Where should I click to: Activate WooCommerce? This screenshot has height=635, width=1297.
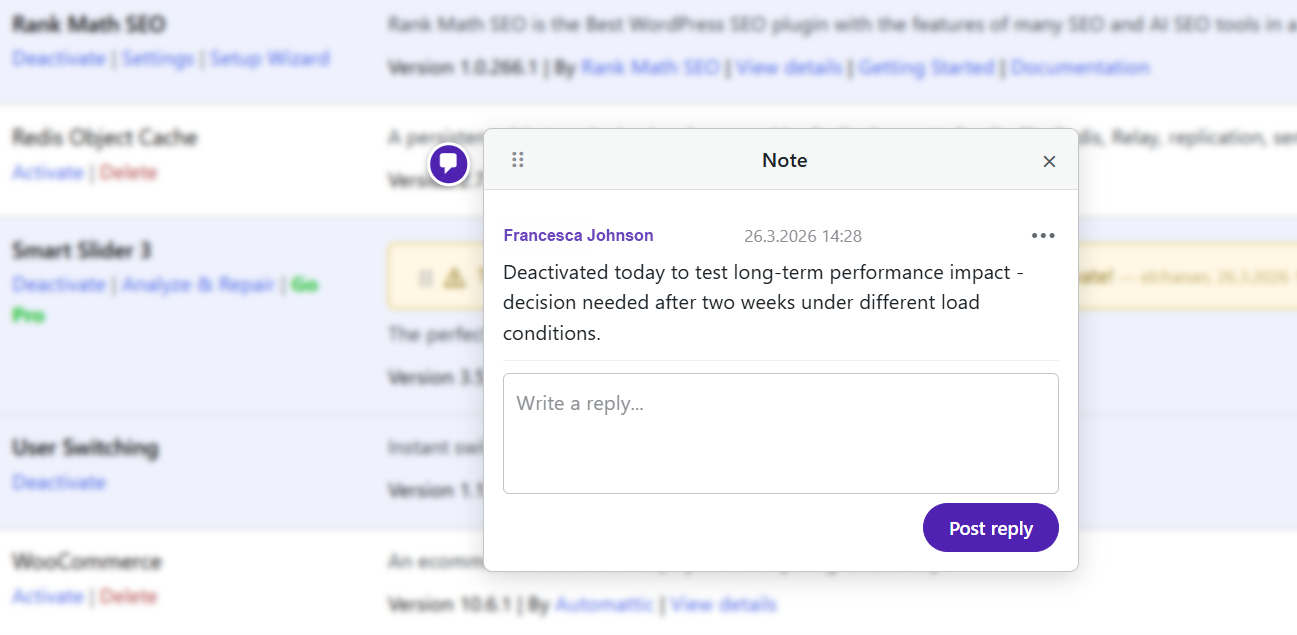(48, 596)
